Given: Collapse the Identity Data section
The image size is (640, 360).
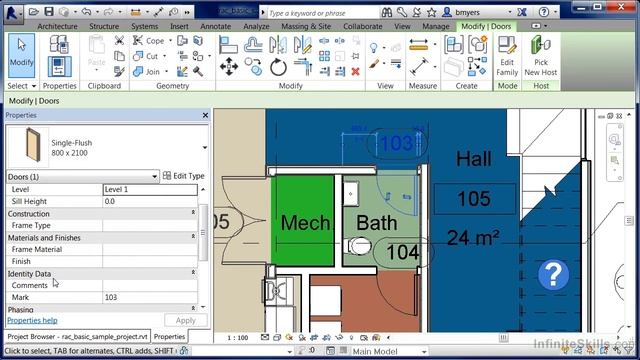Looking at the screenshot, I should click(193, 273).
